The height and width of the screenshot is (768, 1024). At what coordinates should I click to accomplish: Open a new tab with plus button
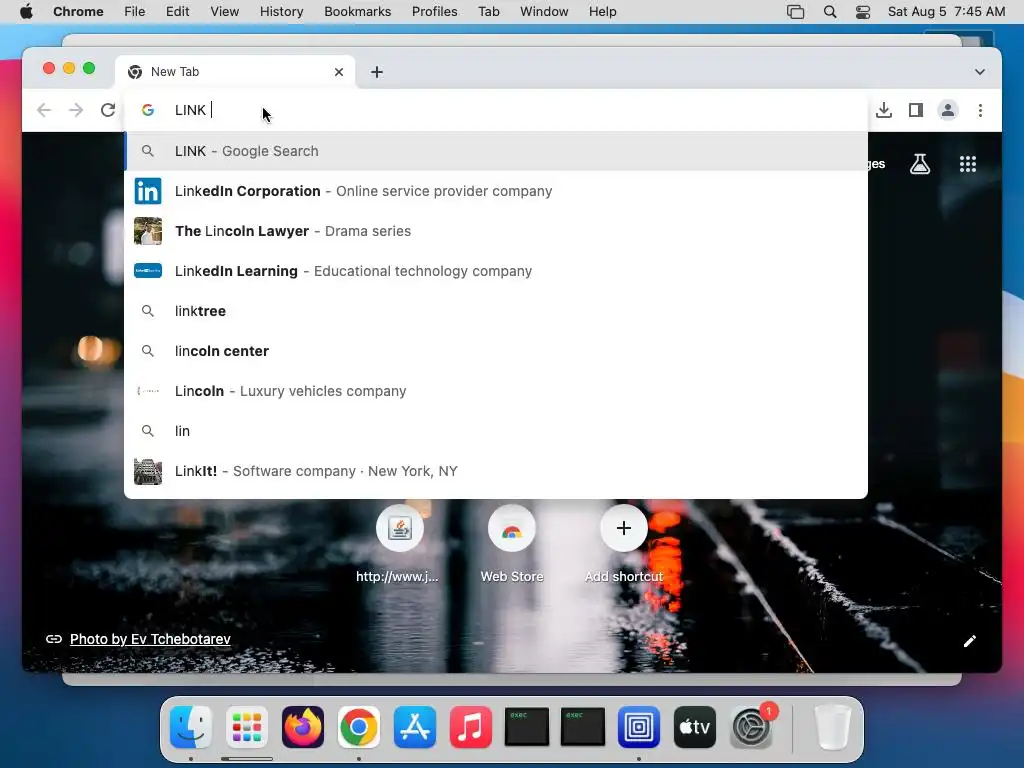coord(377,72)
